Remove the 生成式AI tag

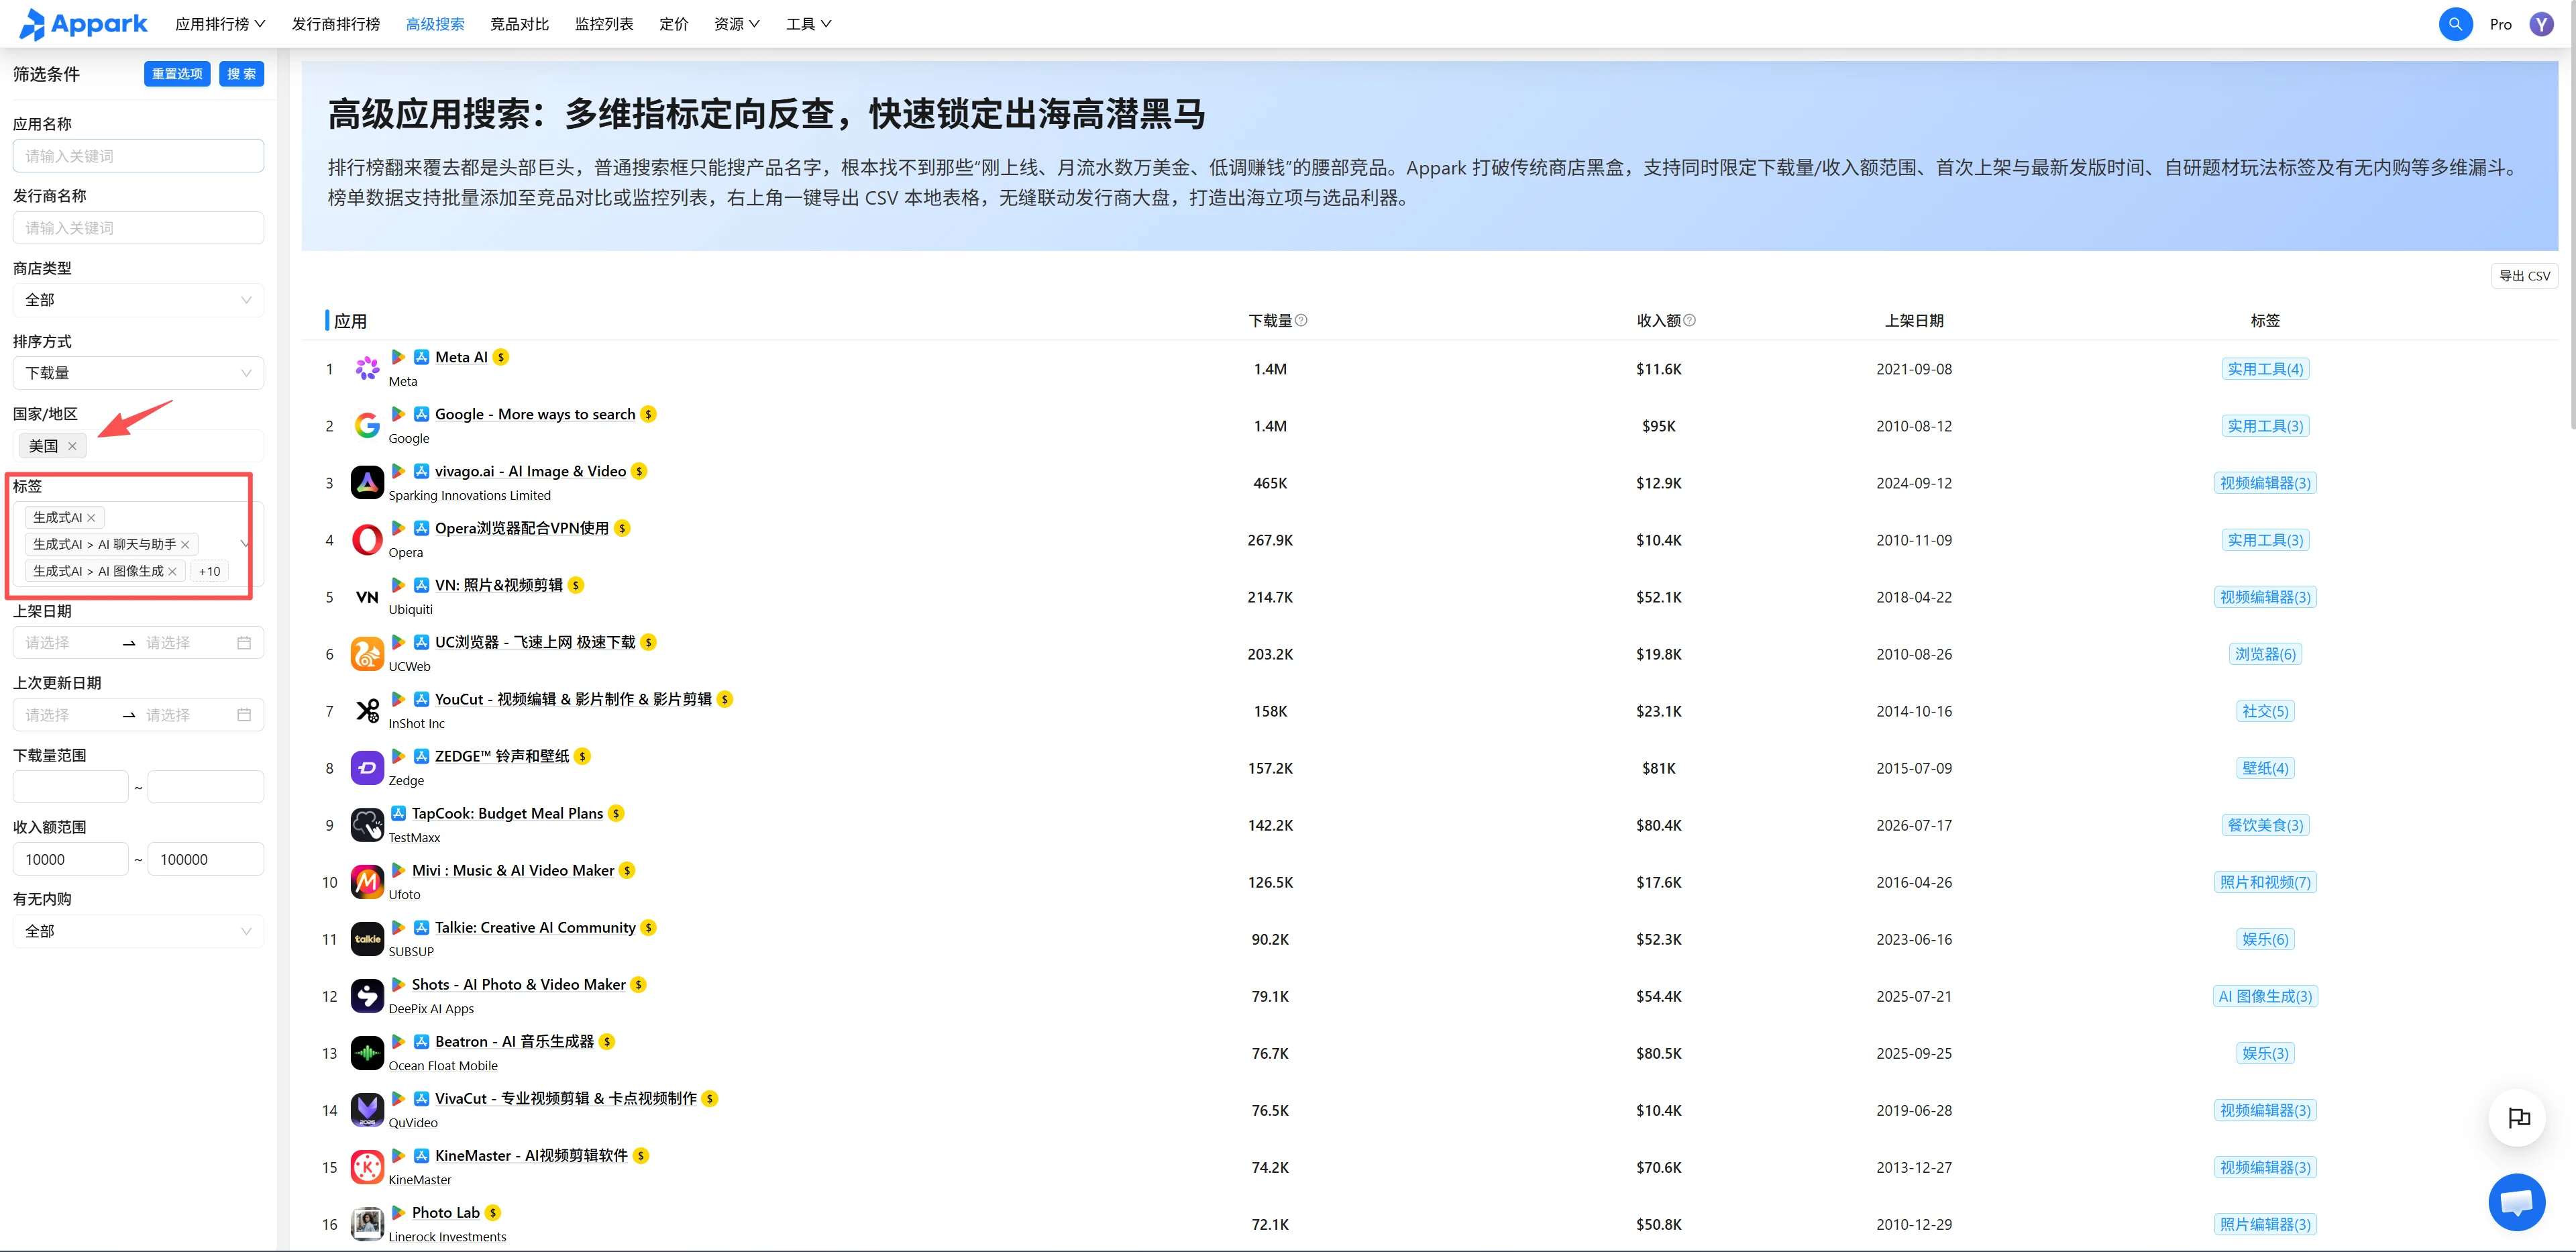coord(91,517)
